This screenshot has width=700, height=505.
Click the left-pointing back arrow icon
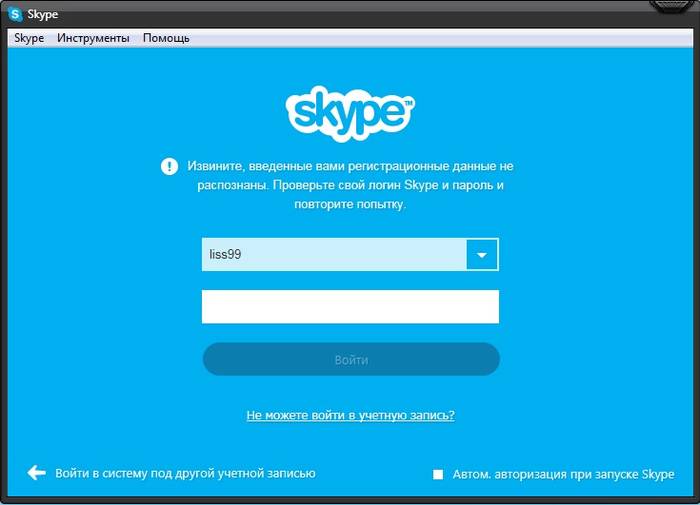pos(36,472)
